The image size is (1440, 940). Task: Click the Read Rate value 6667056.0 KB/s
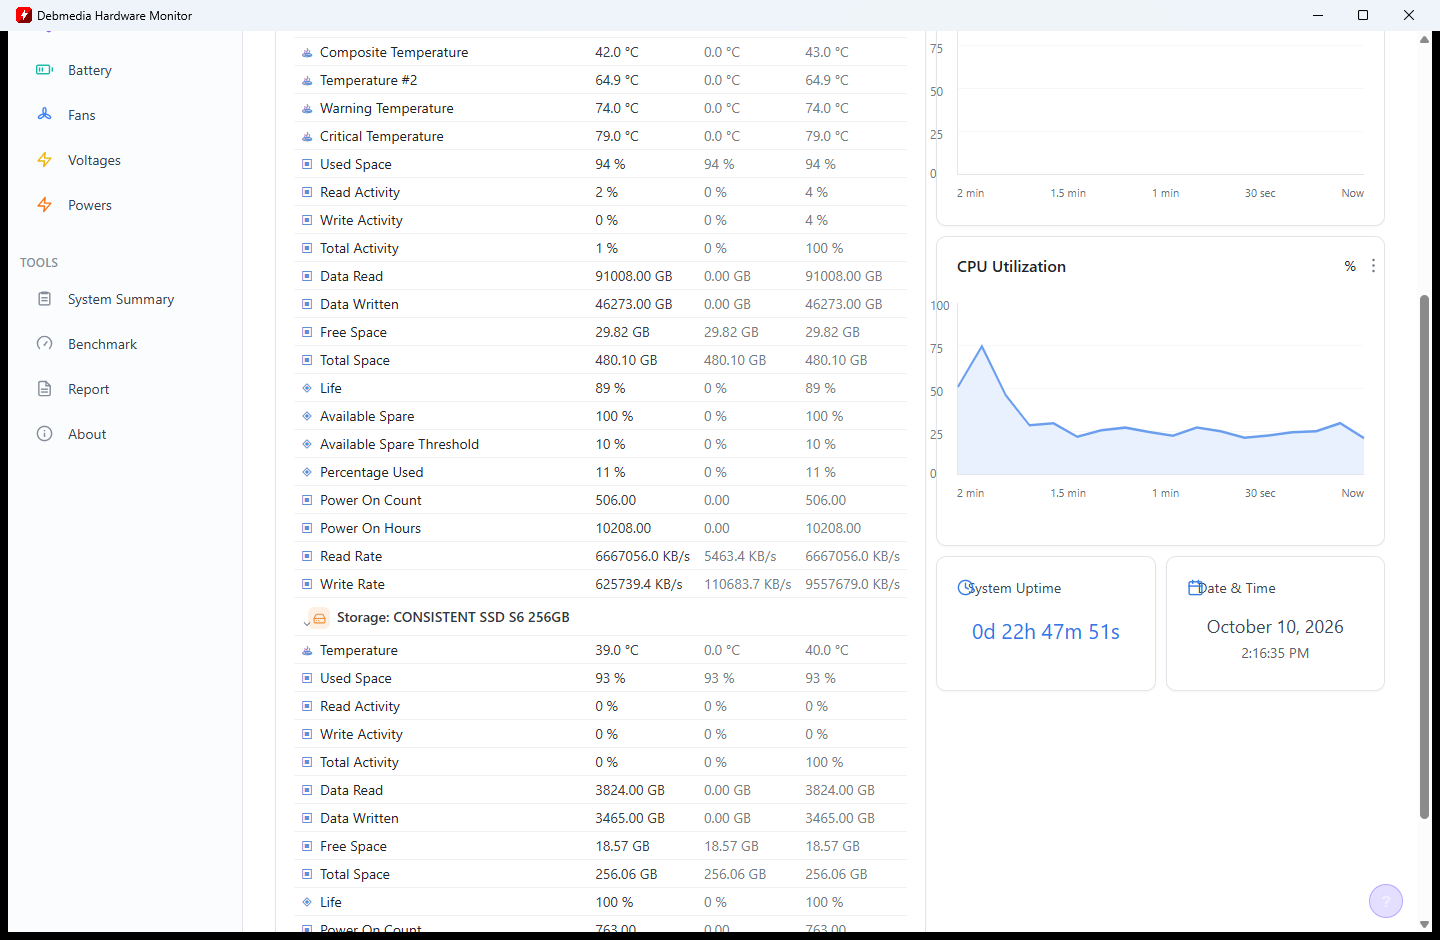tap(642, 556)
